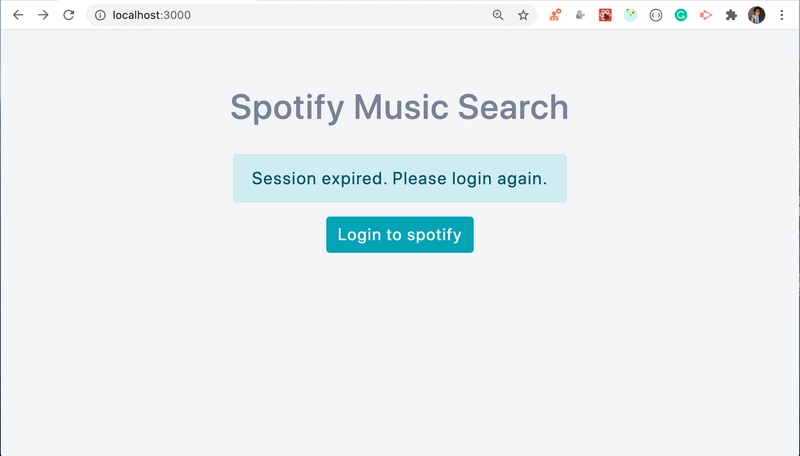Open the zoom magnifier in address bar
The height and width of the screenshot is (456, 800).
(498, 15)
